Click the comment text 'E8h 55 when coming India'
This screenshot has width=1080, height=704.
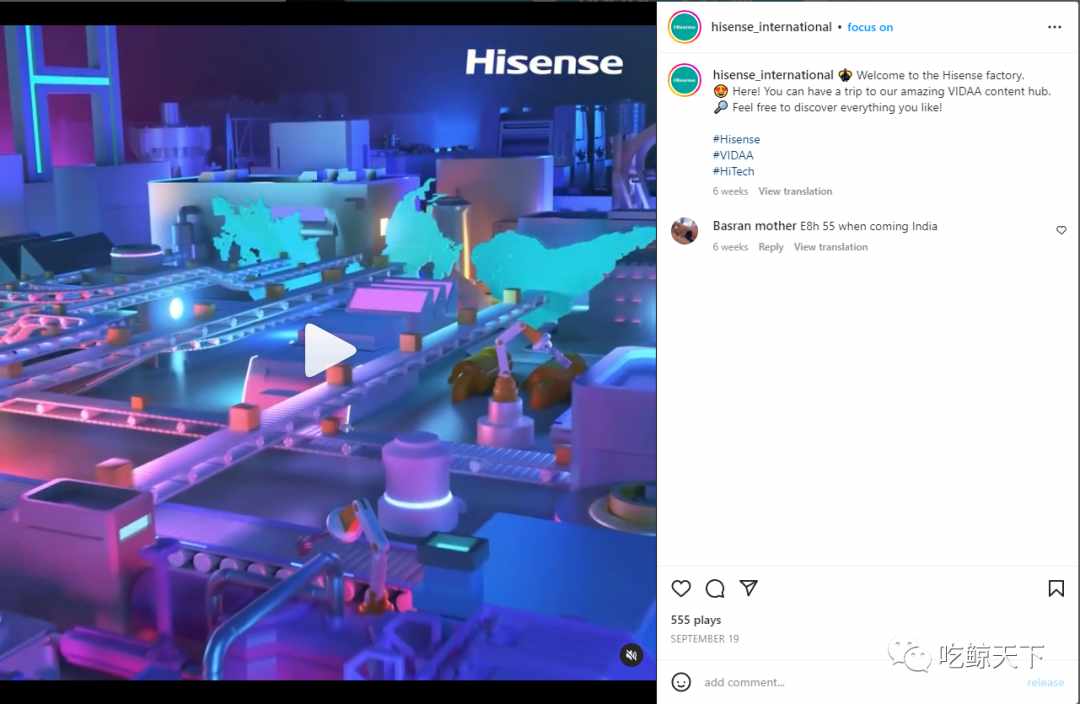click(868, 226)
